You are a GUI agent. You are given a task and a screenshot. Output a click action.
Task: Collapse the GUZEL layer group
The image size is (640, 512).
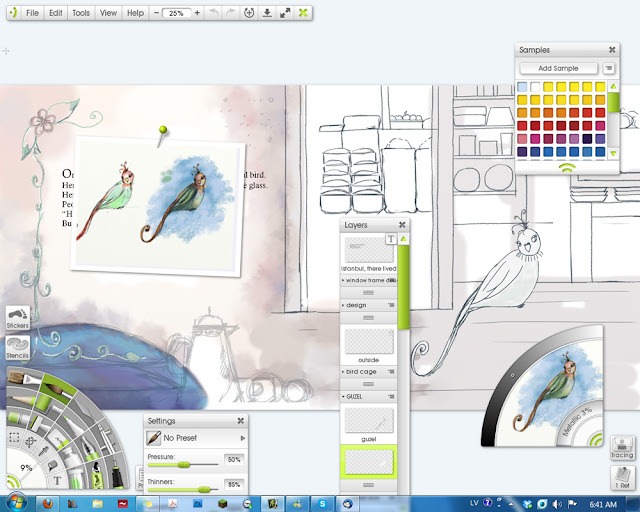pyautogui.click(x=343, y=396)
